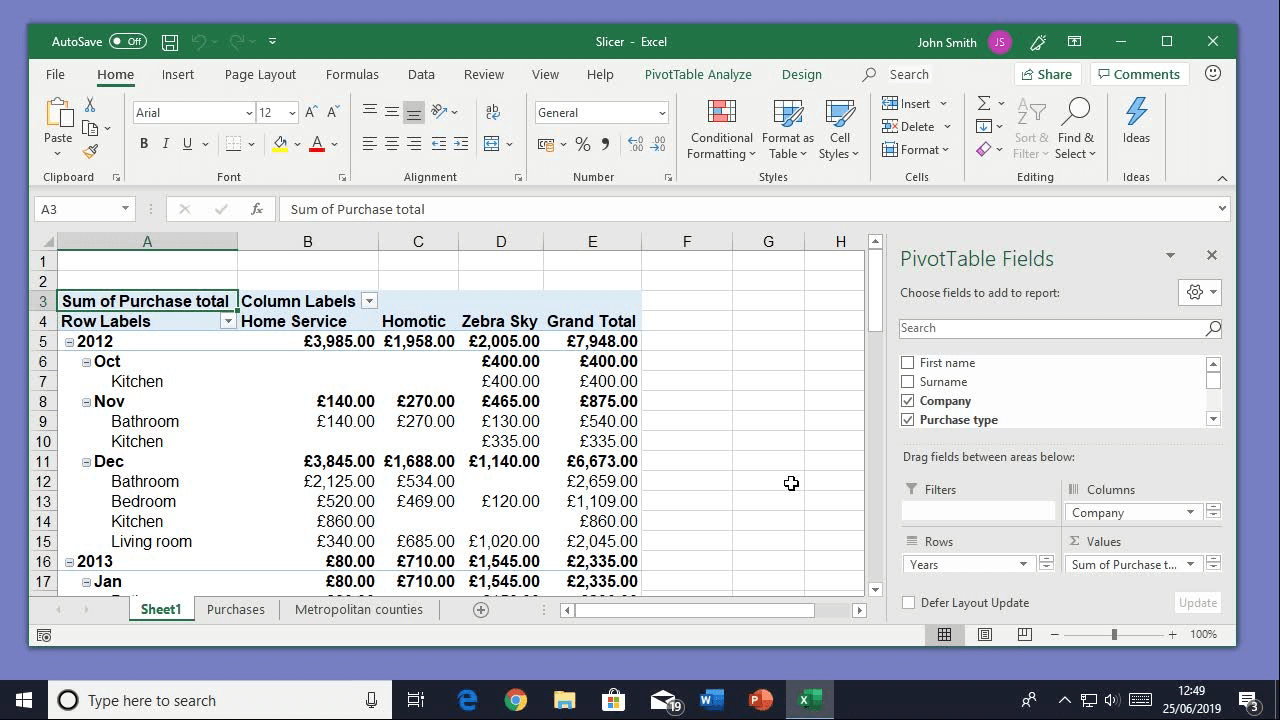Viewport: 1280px width, 720px height.
Task: Select the Format as Table icon
Action: point(787,128)
